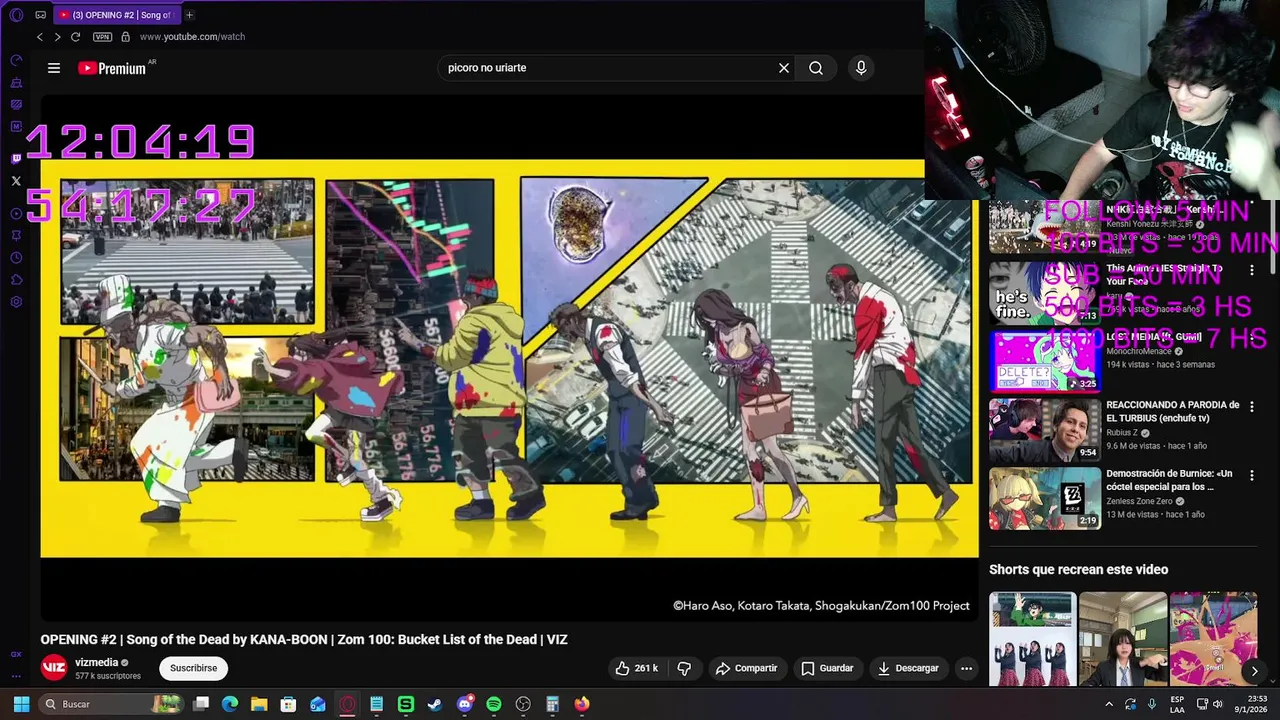Focus the address bar showing www.youtube.com/watch
The width and height of the screenshot is (1280, 720).
coord(192,37)
